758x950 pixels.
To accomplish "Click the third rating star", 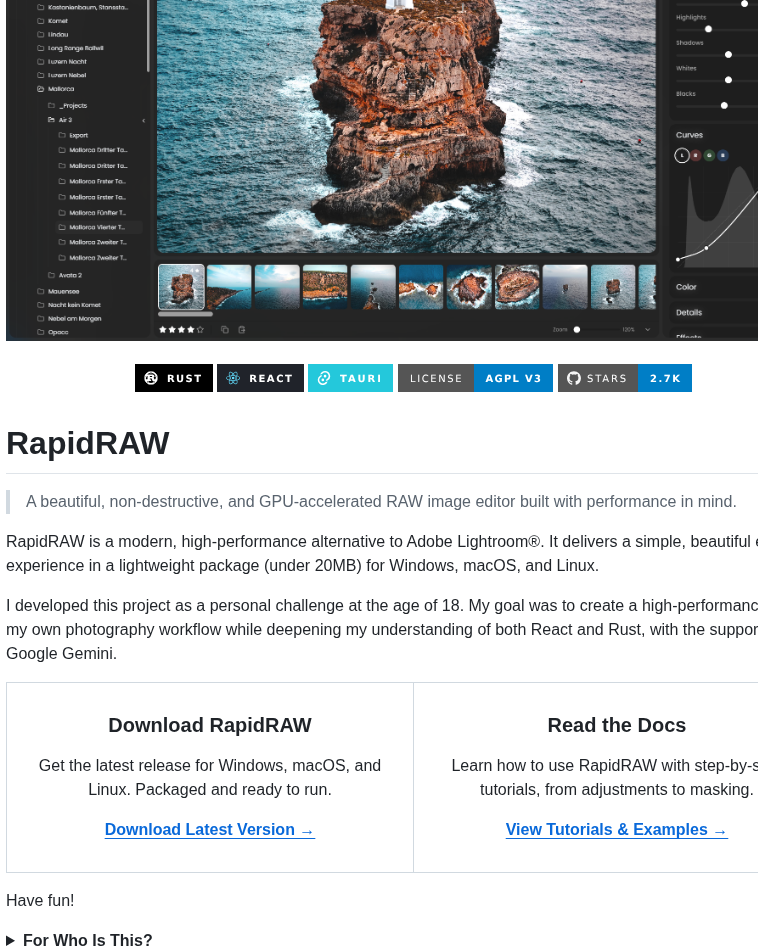I will pyautogui.click(x=181, y=330).
